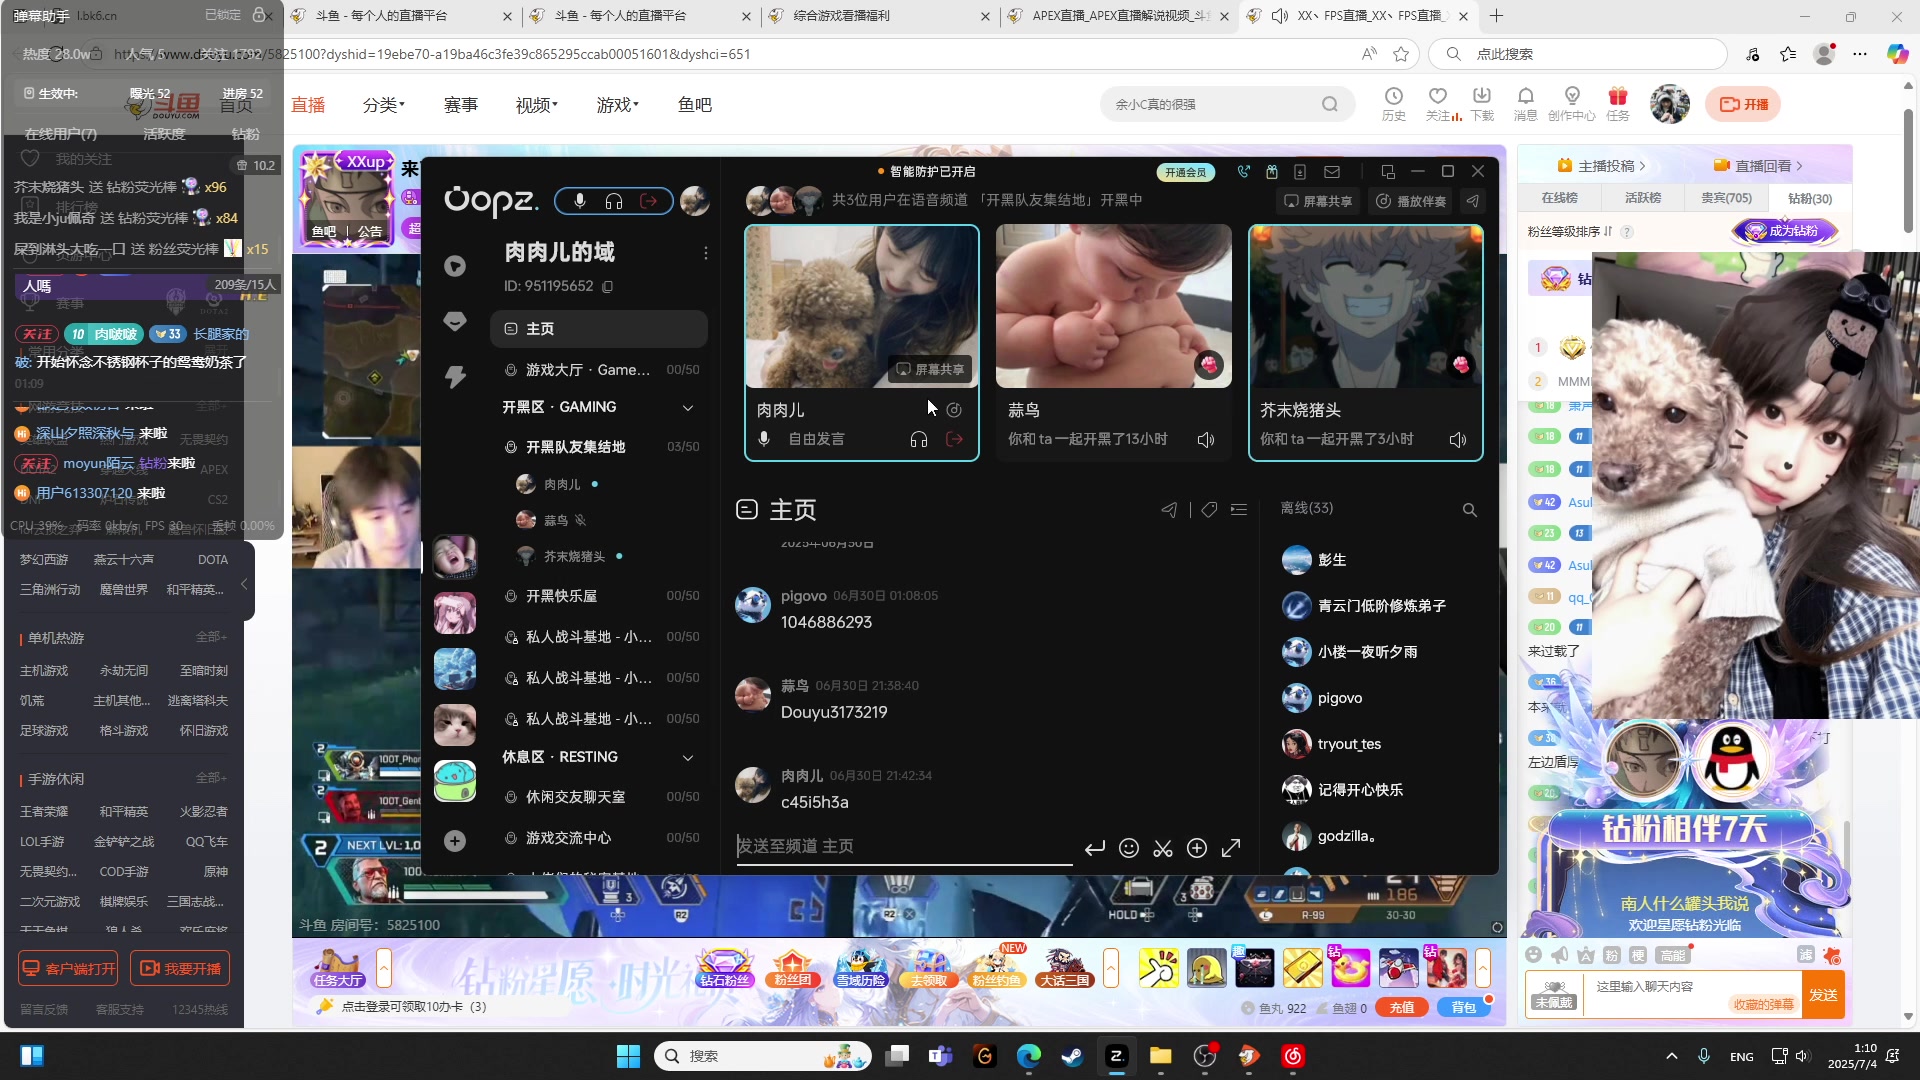Click the paper plane invite icon beside 播放伴奏
This screenshot has height=1080, width=1920.
click(x=1472, y=201)
